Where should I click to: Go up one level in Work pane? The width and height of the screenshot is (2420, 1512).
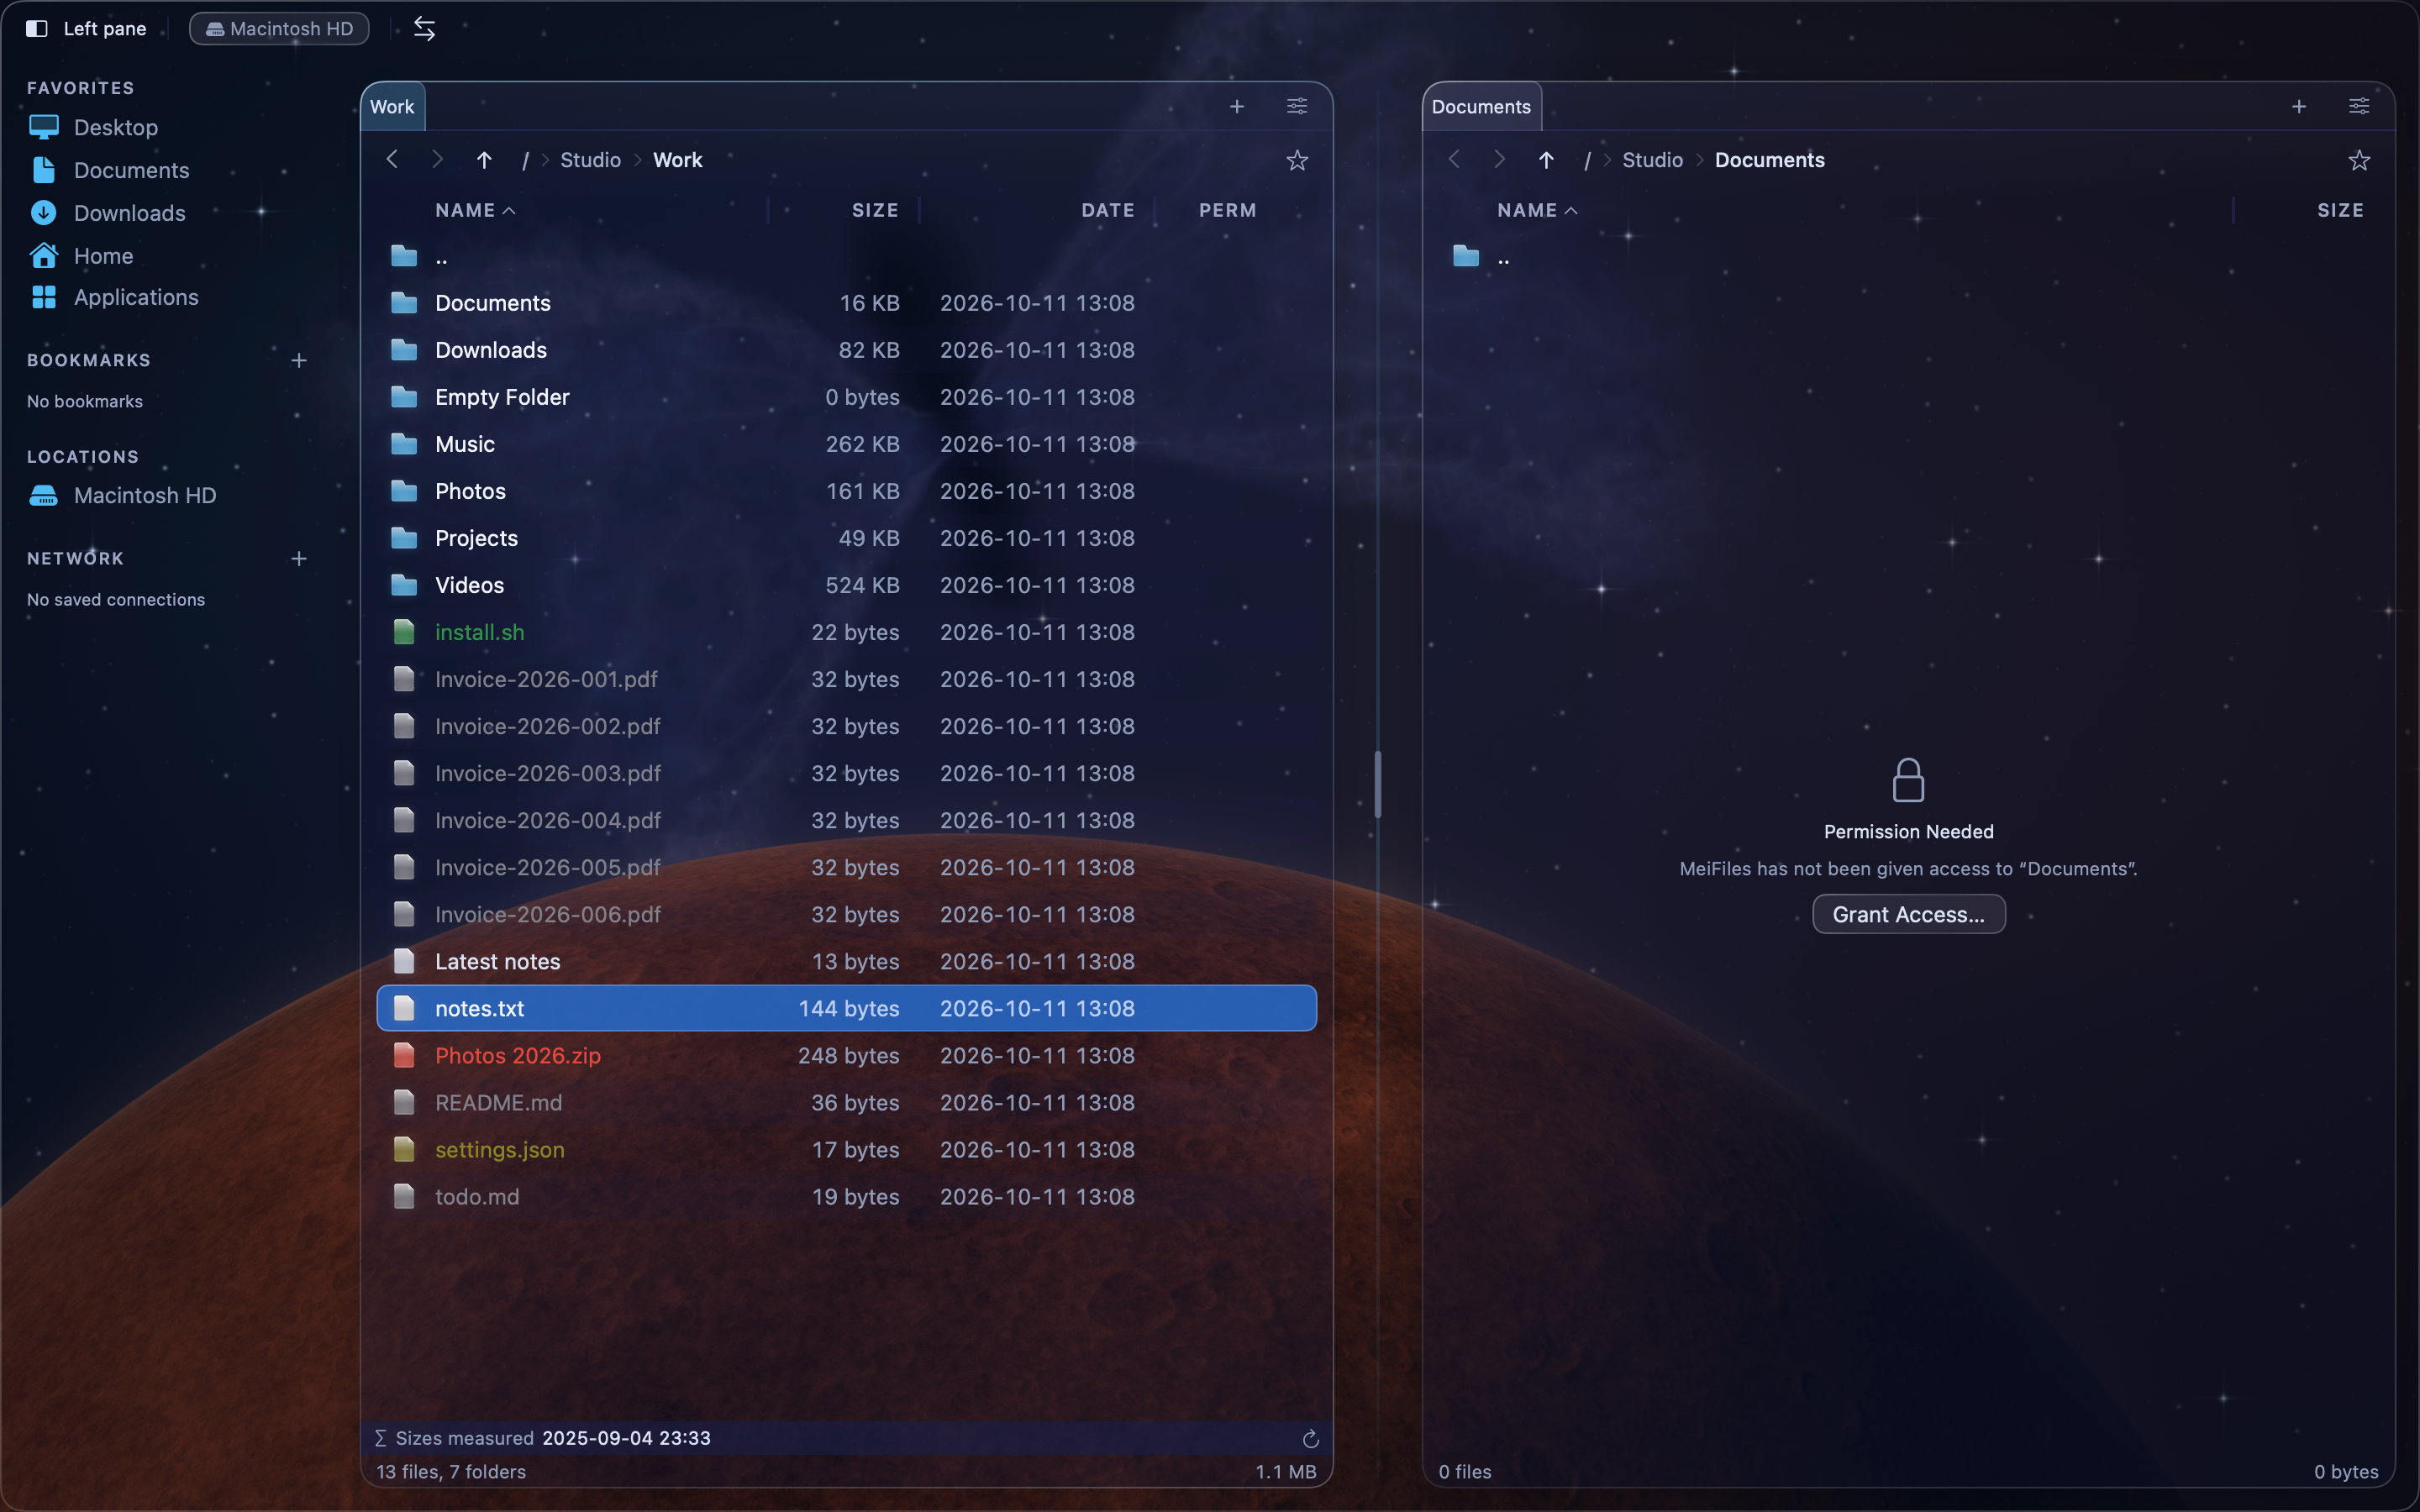coord(484,160)
